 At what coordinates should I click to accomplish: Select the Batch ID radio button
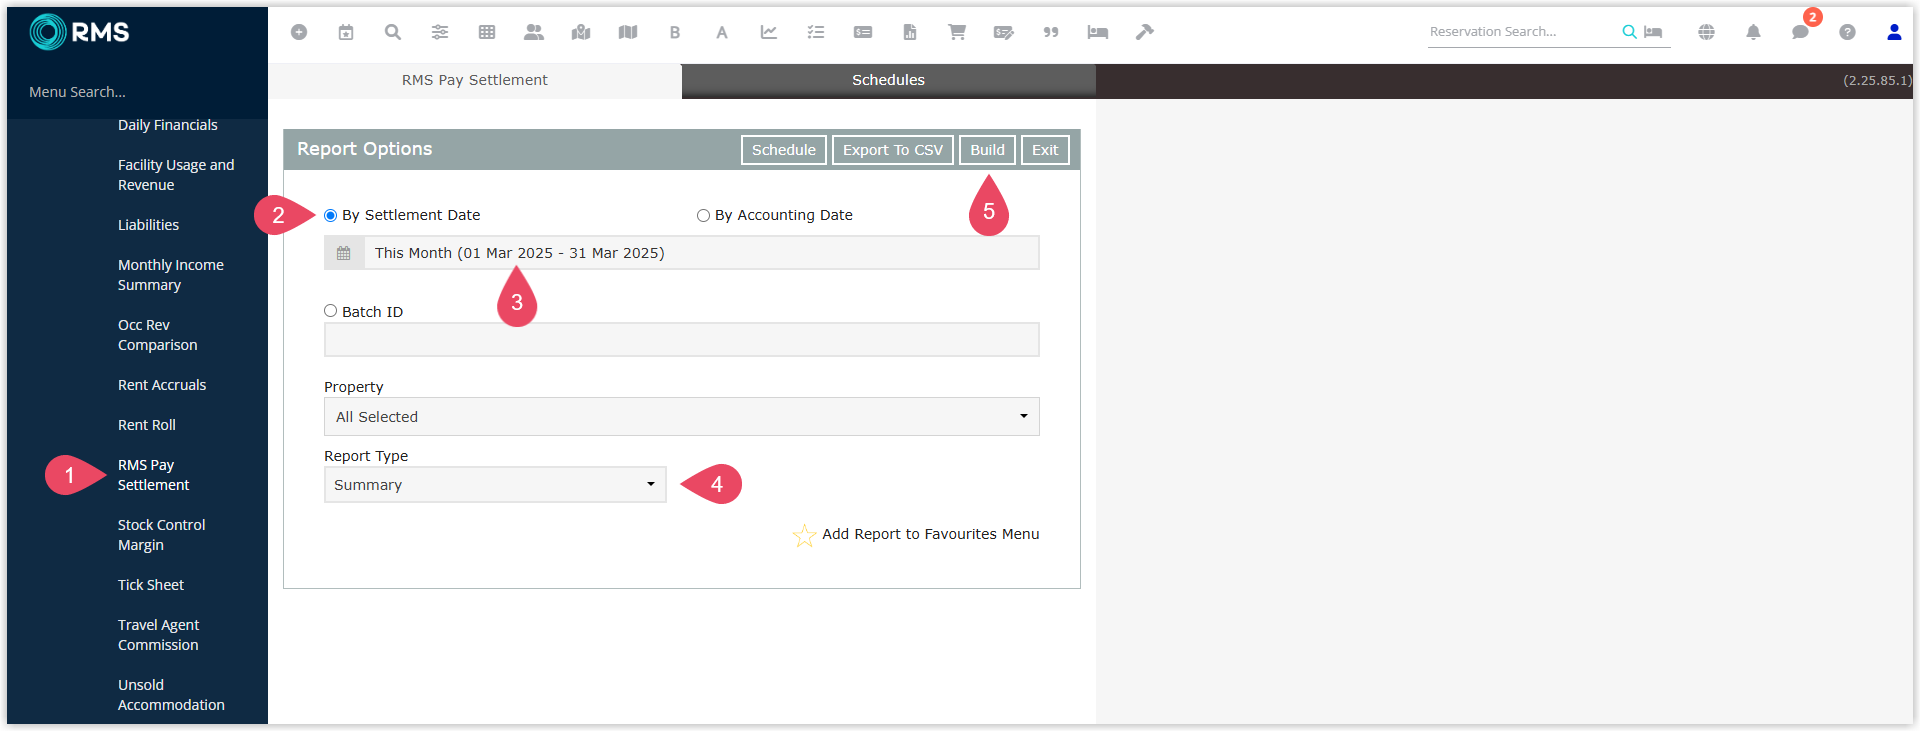[x=331, y=311]
